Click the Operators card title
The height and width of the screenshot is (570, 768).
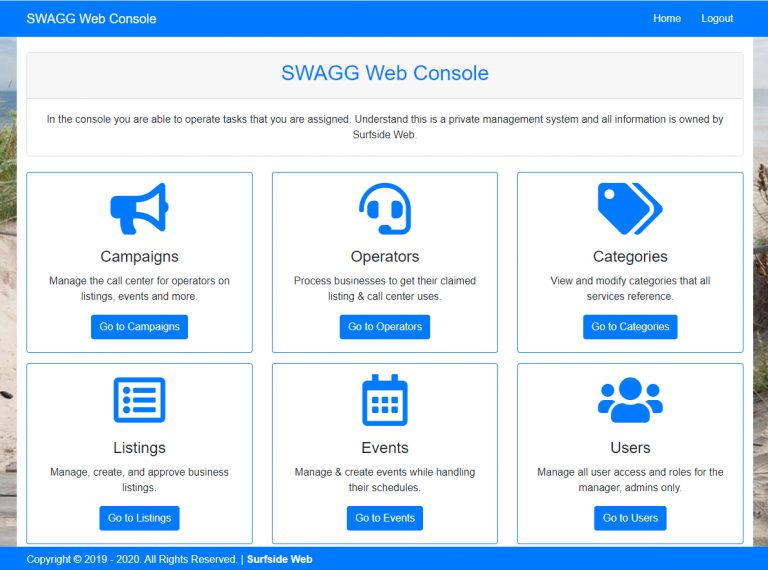click(x=384, y=257)
